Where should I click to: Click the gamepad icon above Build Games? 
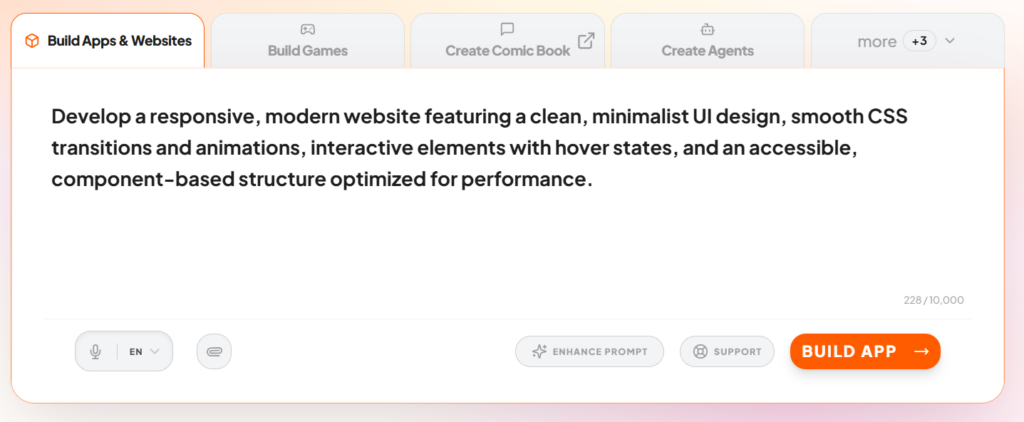click(x=307, y=30)
